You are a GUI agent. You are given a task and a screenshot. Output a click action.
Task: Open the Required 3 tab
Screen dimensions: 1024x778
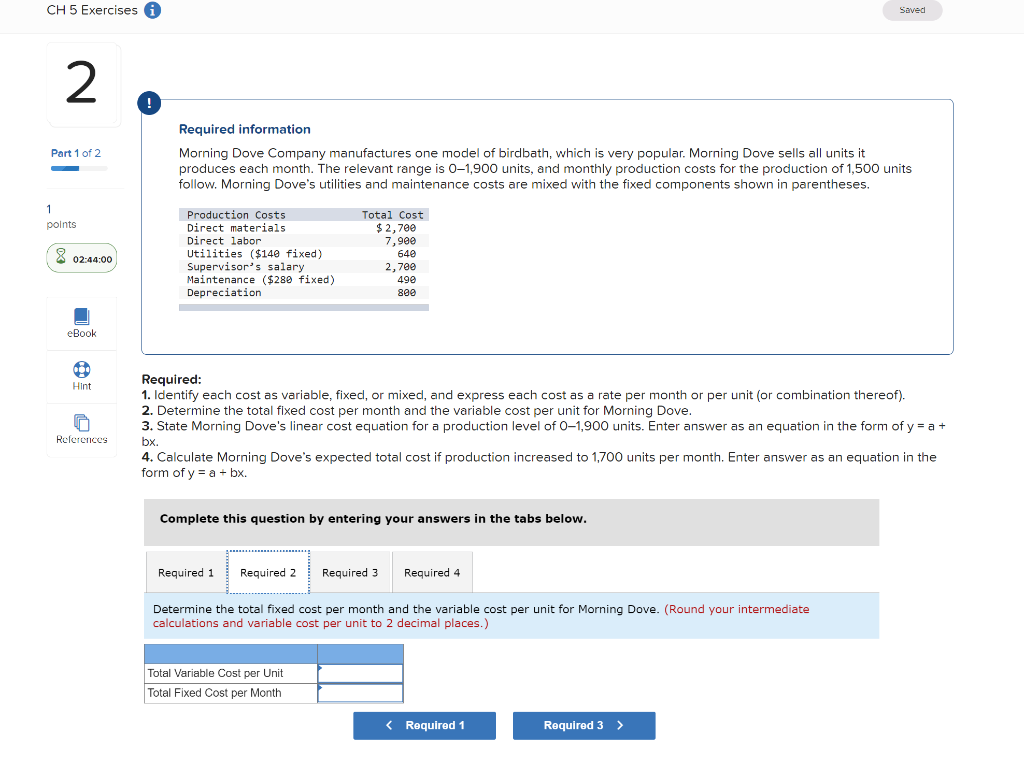tap(349, 572)
